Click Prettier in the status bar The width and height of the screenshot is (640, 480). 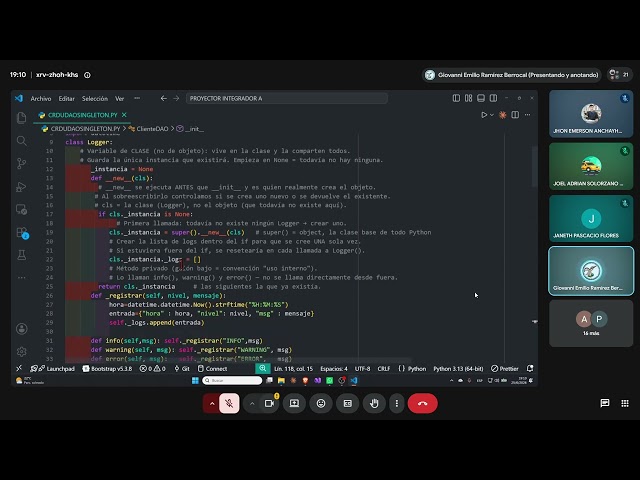point(505,369)
